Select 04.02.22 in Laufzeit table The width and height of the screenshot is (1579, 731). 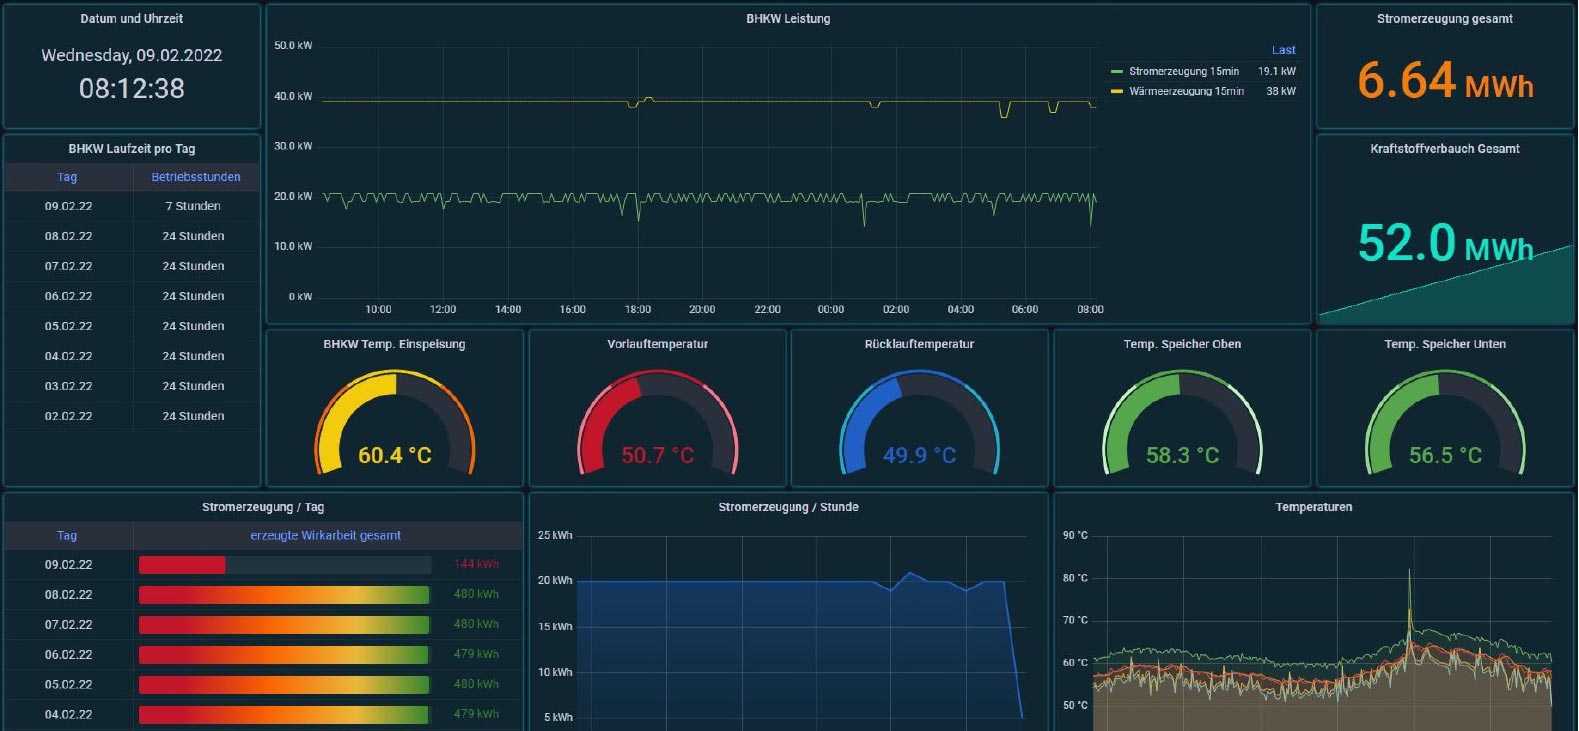tap(68, 356)
